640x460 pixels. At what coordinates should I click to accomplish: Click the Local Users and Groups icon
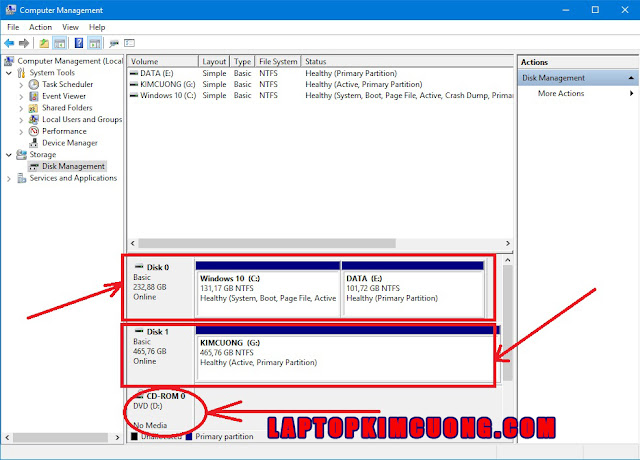(33, 119)
